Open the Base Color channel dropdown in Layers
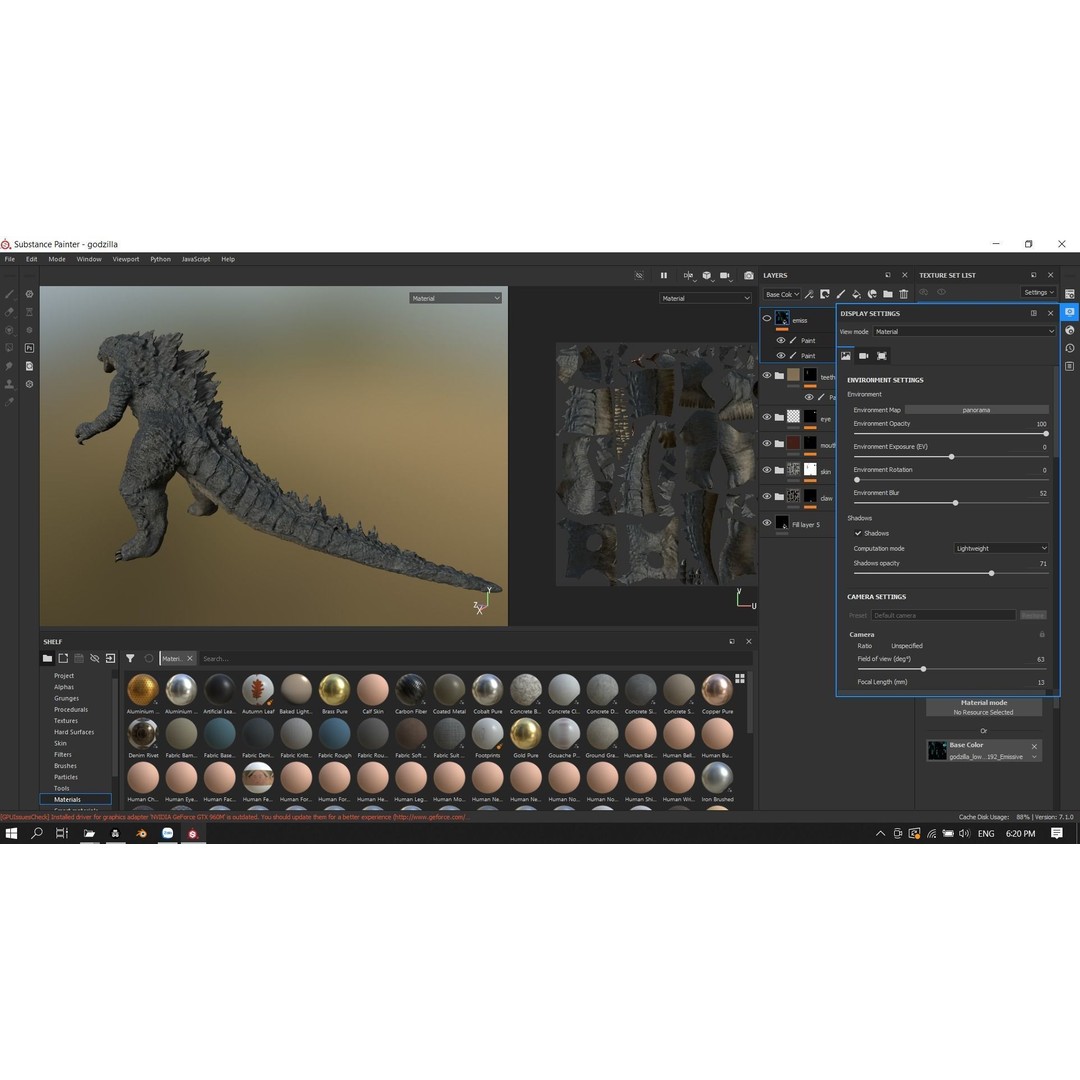 click(x=782, y=294)
